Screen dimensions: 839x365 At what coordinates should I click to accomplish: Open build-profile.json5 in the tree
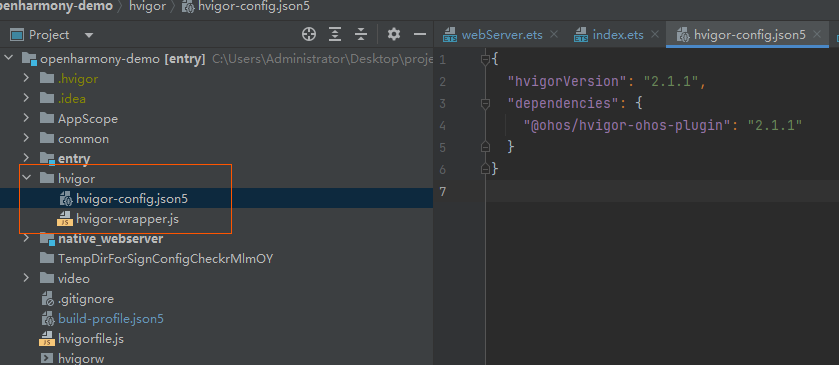click(111, 318)
